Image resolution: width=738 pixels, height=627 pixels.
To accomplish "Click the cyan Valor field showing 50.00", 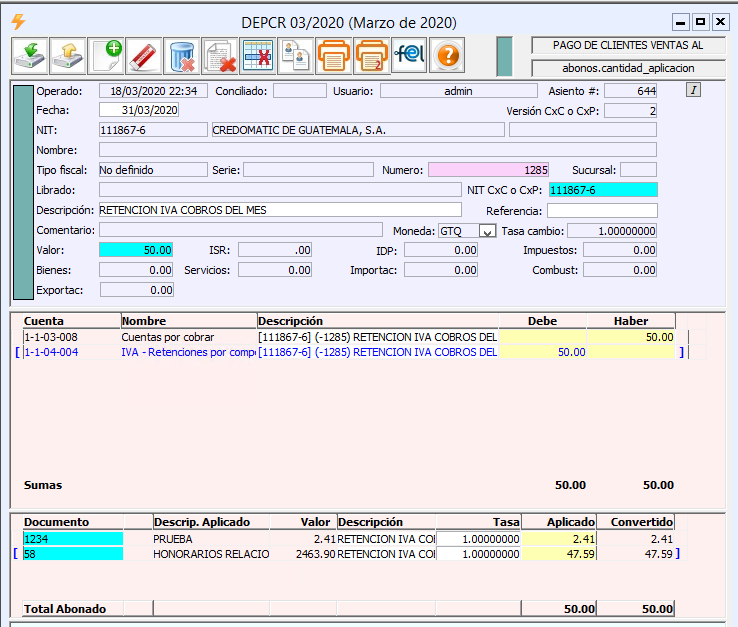I will tap(137, 250).
